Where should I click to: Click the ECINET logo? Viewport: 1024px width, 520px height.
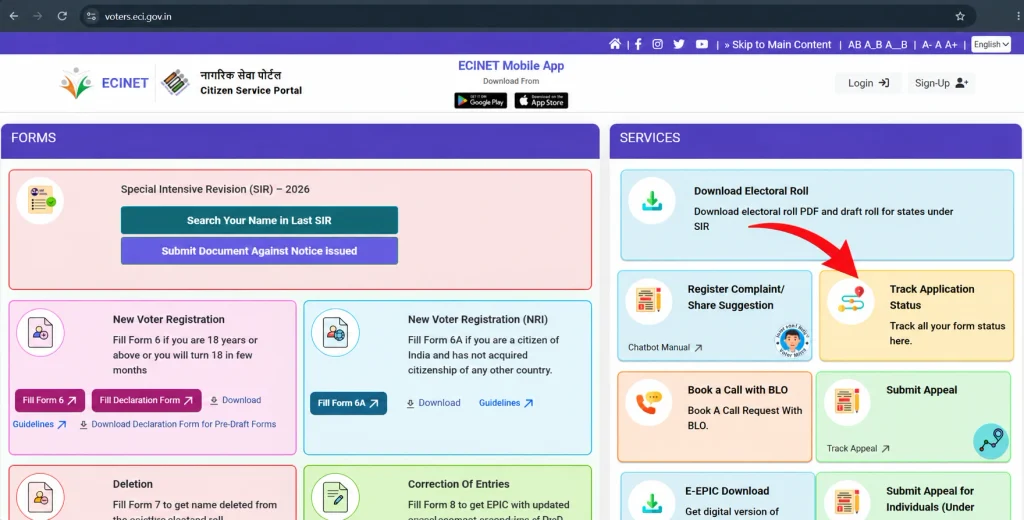[104, 83]
